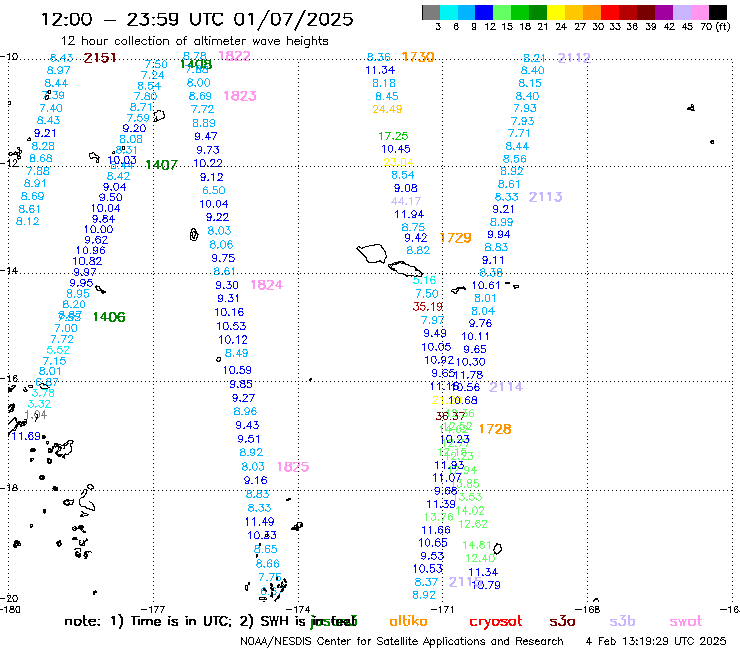
Task: Click the yellow wave height '23.04'
Action: 398,162
